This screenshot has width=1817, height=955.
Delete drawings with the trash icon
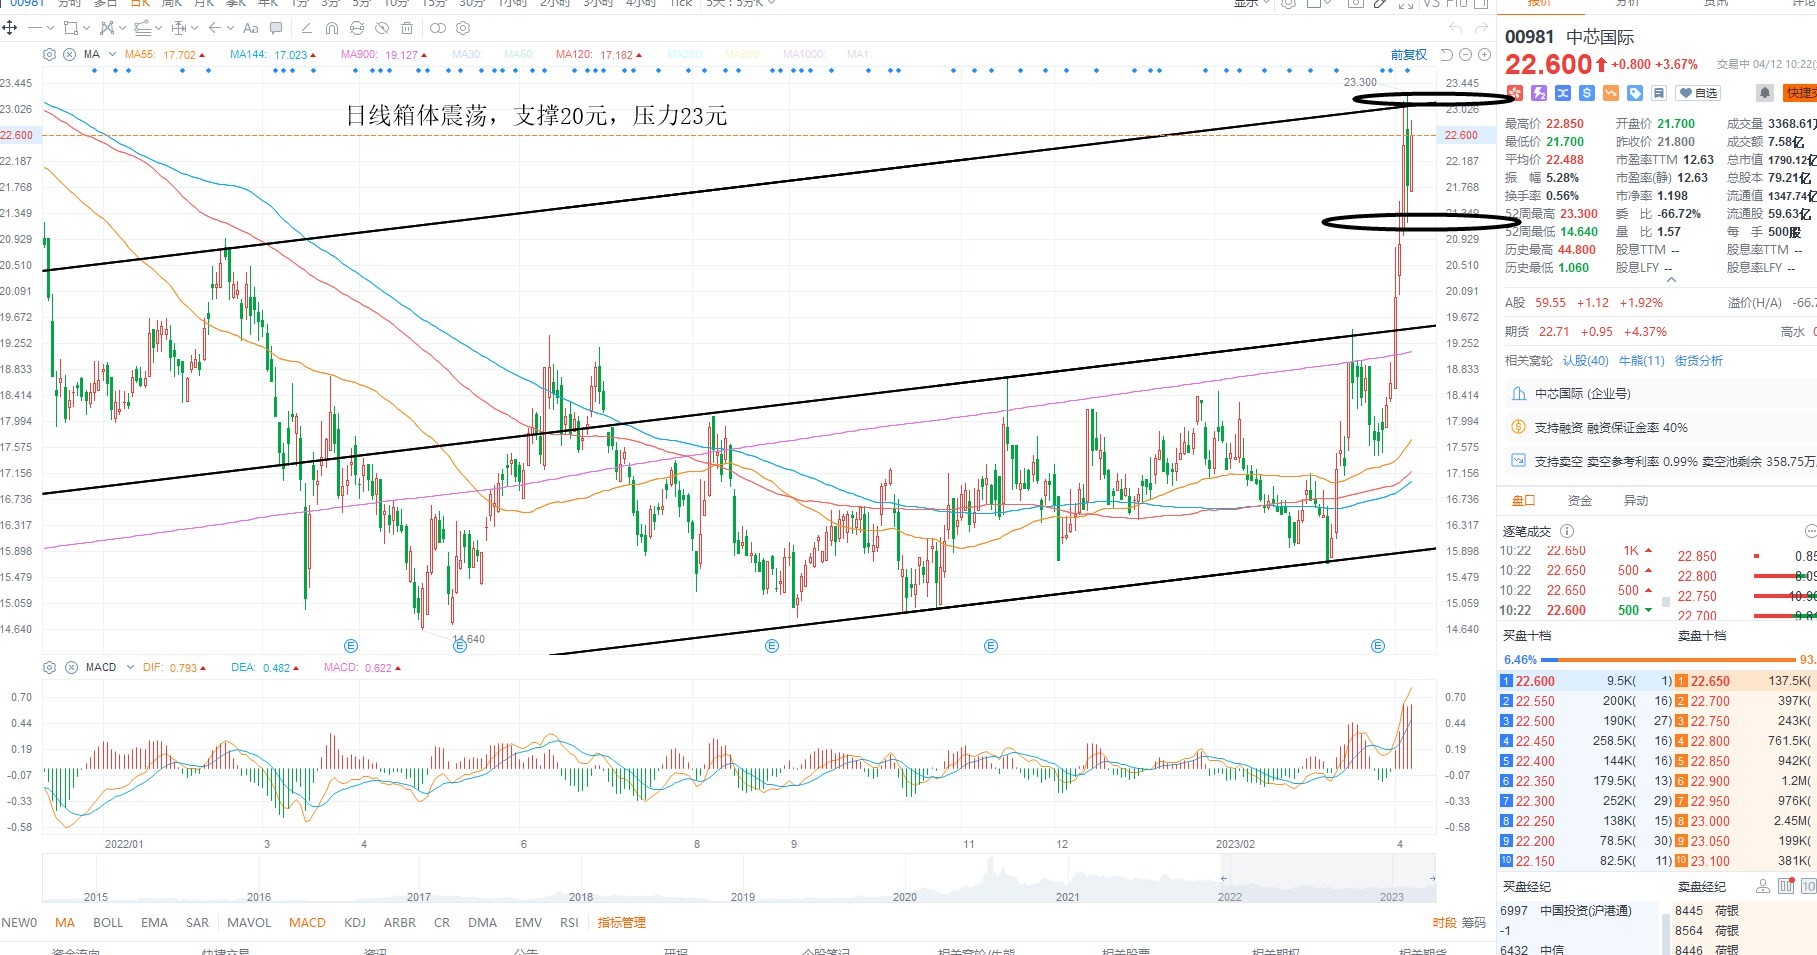click(x=406, y=28)
